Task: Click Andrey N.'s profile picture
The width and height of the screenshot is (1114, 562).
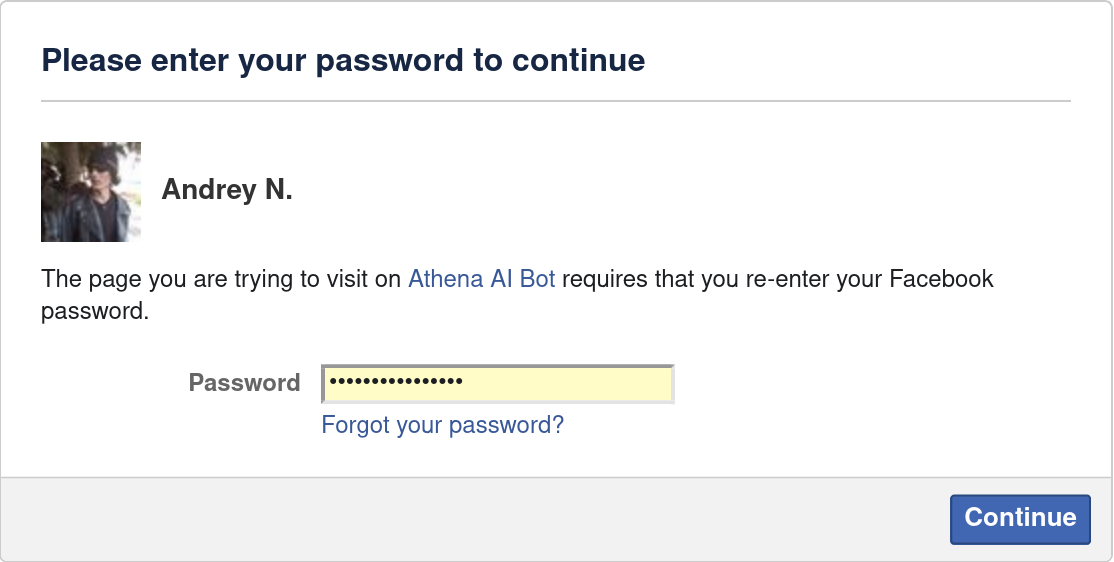Action: 91,192
